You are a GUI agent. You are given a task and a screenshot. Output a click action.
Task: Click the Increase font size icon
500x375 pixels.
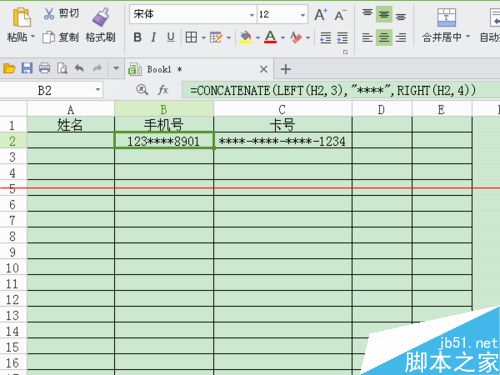click(x=321, y=15)
